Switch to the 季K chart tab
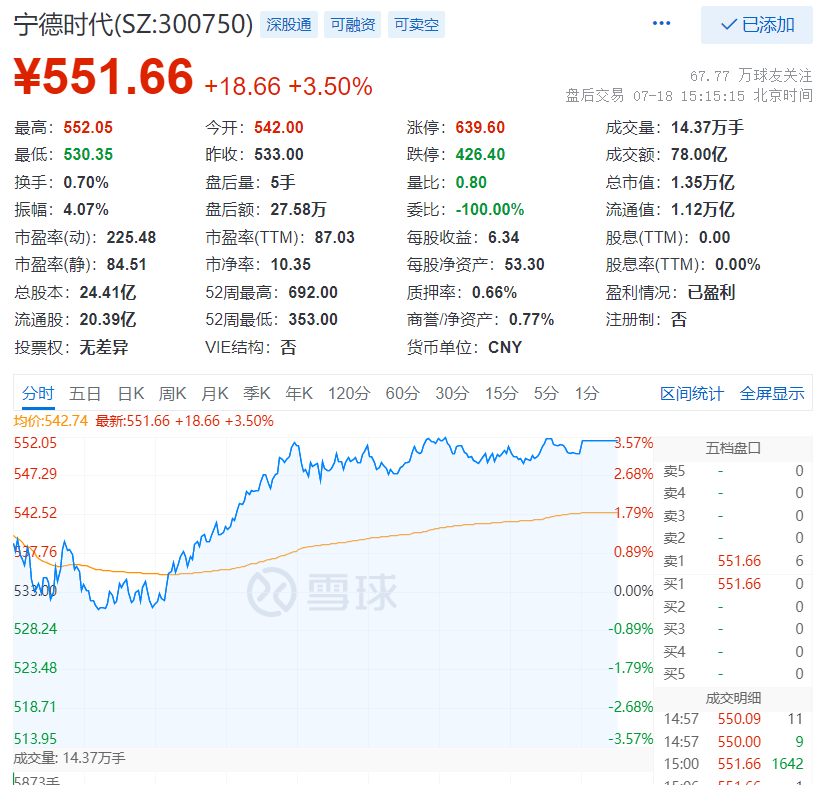Image resolution: width=816 pixels, height=785 pixels. [x=257, y=393]
